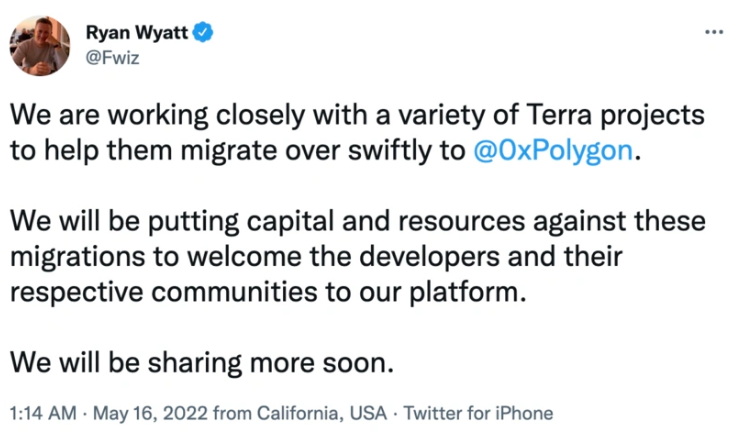Image resolution: width=729 pixels, height=435 pixels.
Task: Click the "We will be sharing more soon." line
Action: click(202, 362)
